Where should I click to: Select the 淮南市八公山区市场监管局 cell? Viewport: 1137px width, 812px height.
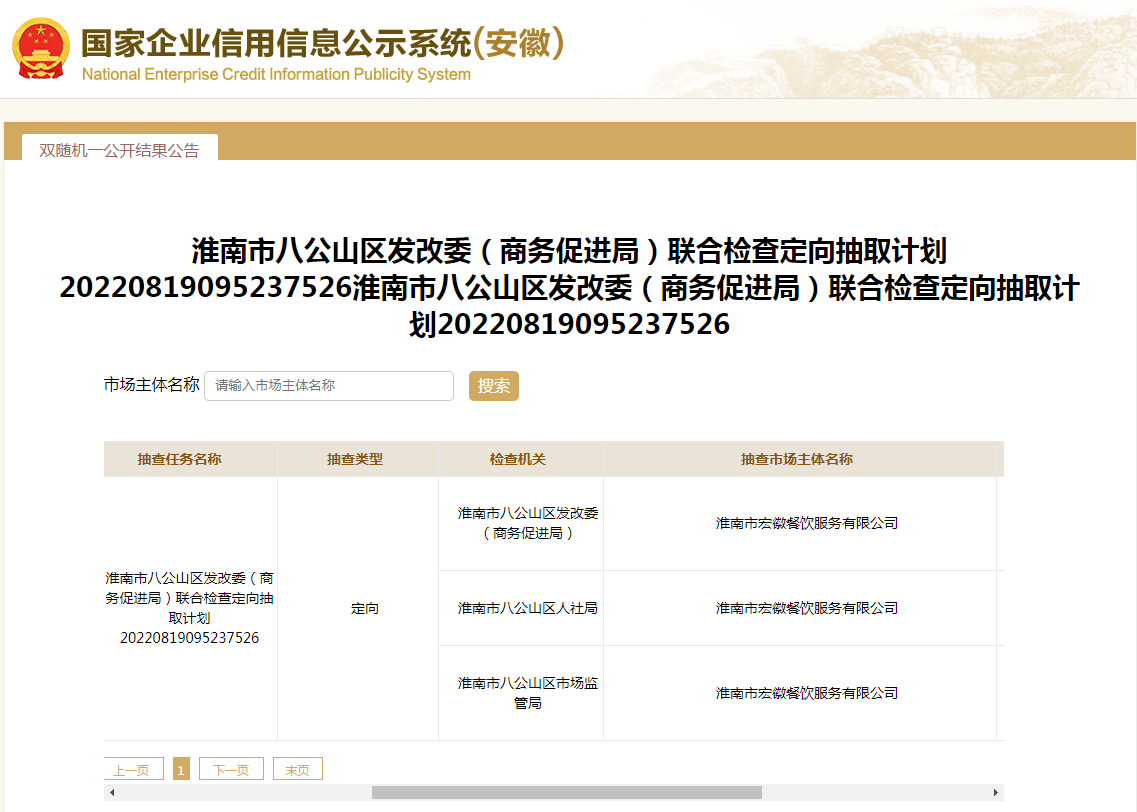pyautogui.click(x=528, y=693)
